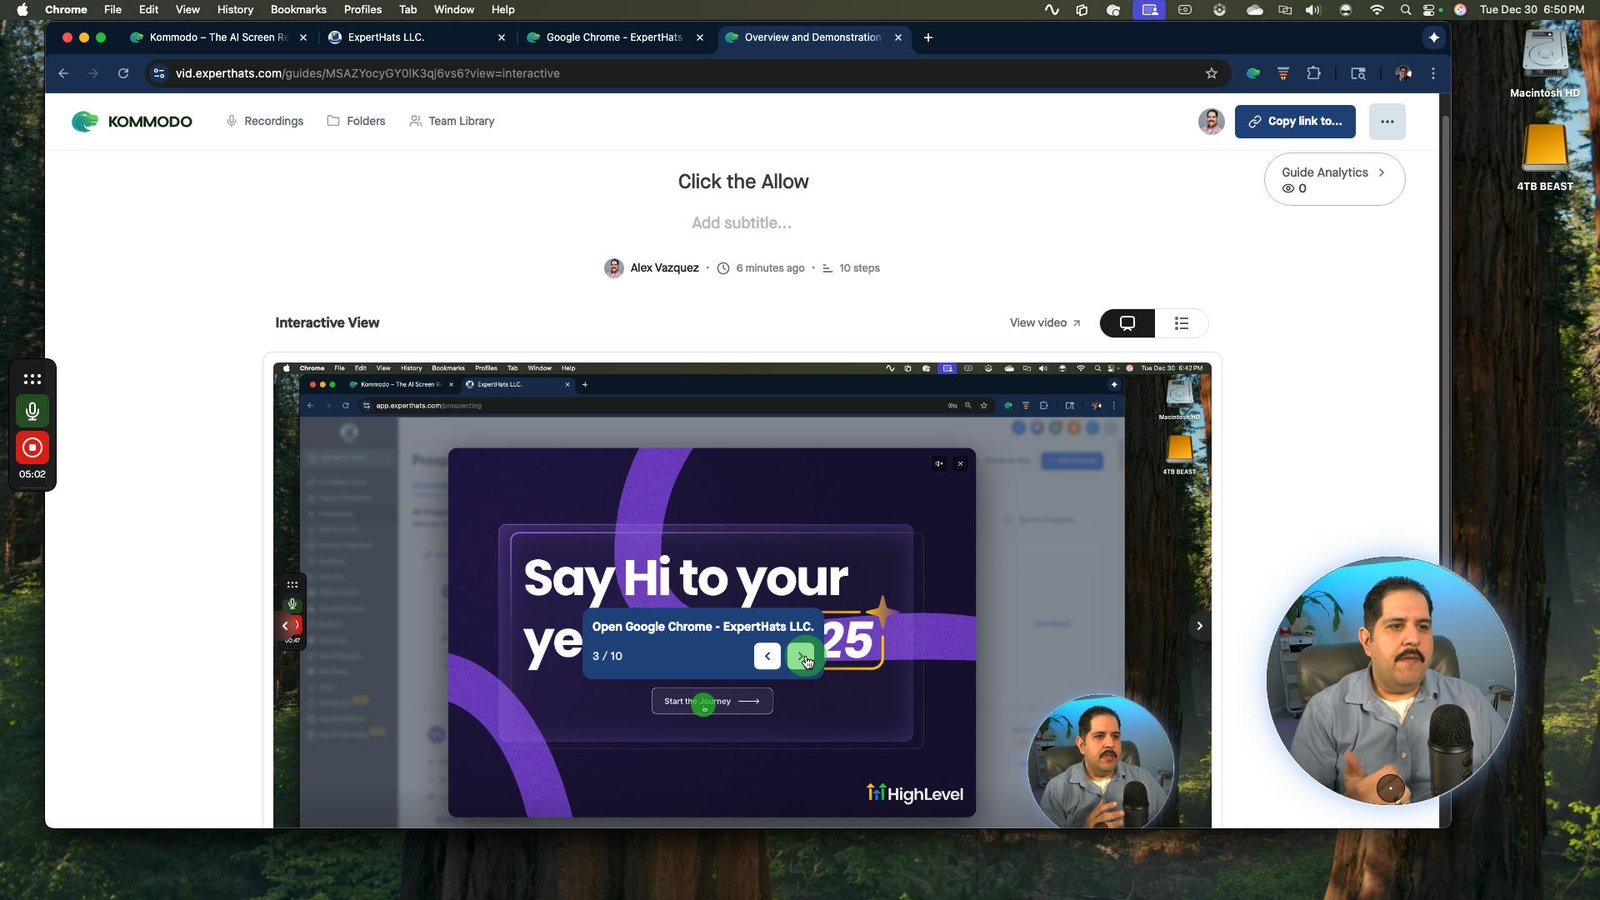Go back in browser history
Image resolution: width=1600 pixels, height=900 pixels.
(63, 73)
